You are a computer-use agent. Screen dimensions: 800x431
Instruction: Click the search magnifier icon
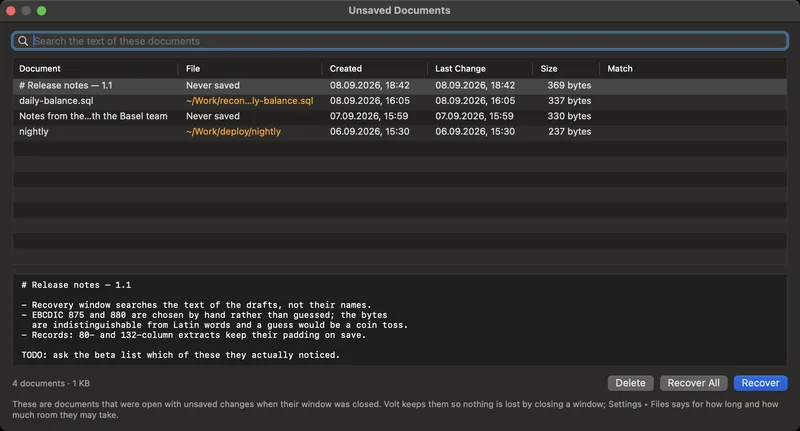click(23, 41)
